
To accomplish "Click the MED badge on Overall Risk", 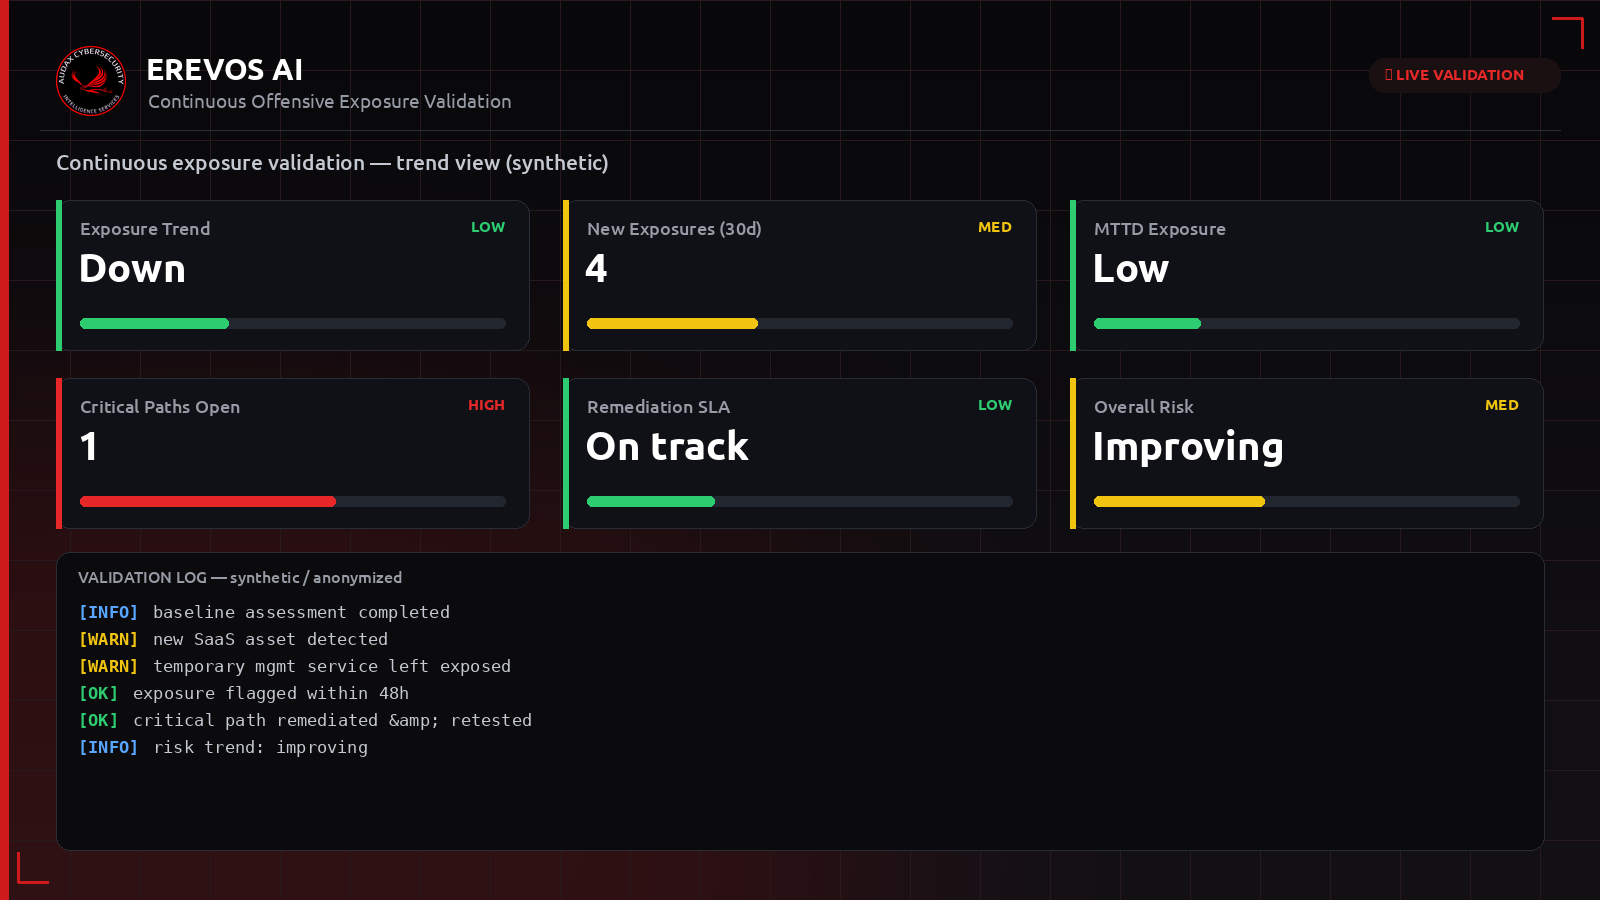I will click(x=1502, y=405).
